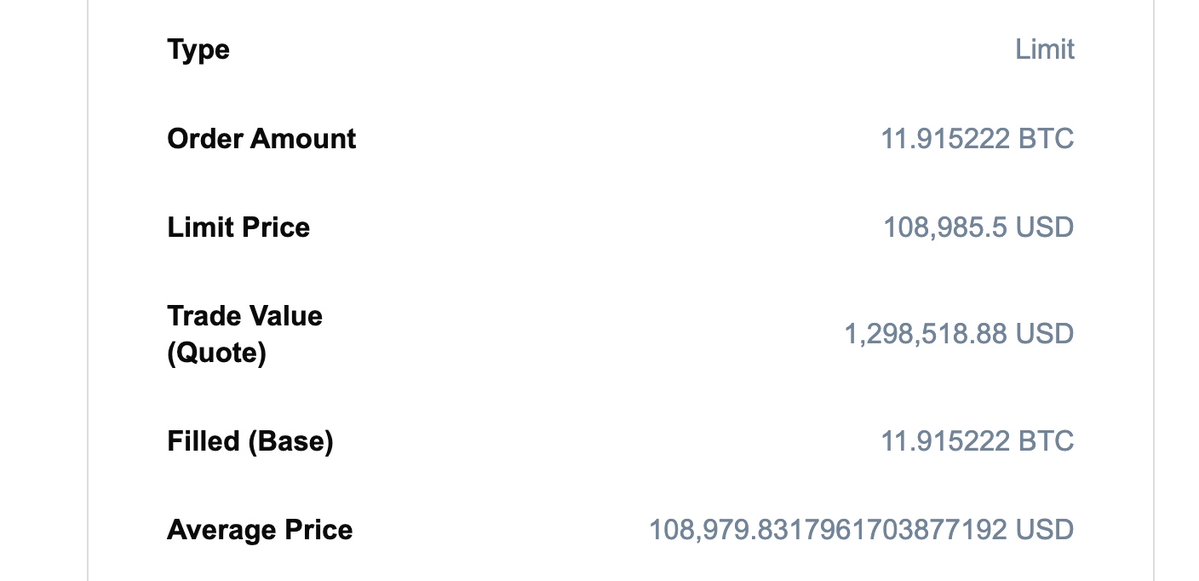Click the BTC unit in Filled (Base) row
1199x581 pixels.
(1046, 440)
